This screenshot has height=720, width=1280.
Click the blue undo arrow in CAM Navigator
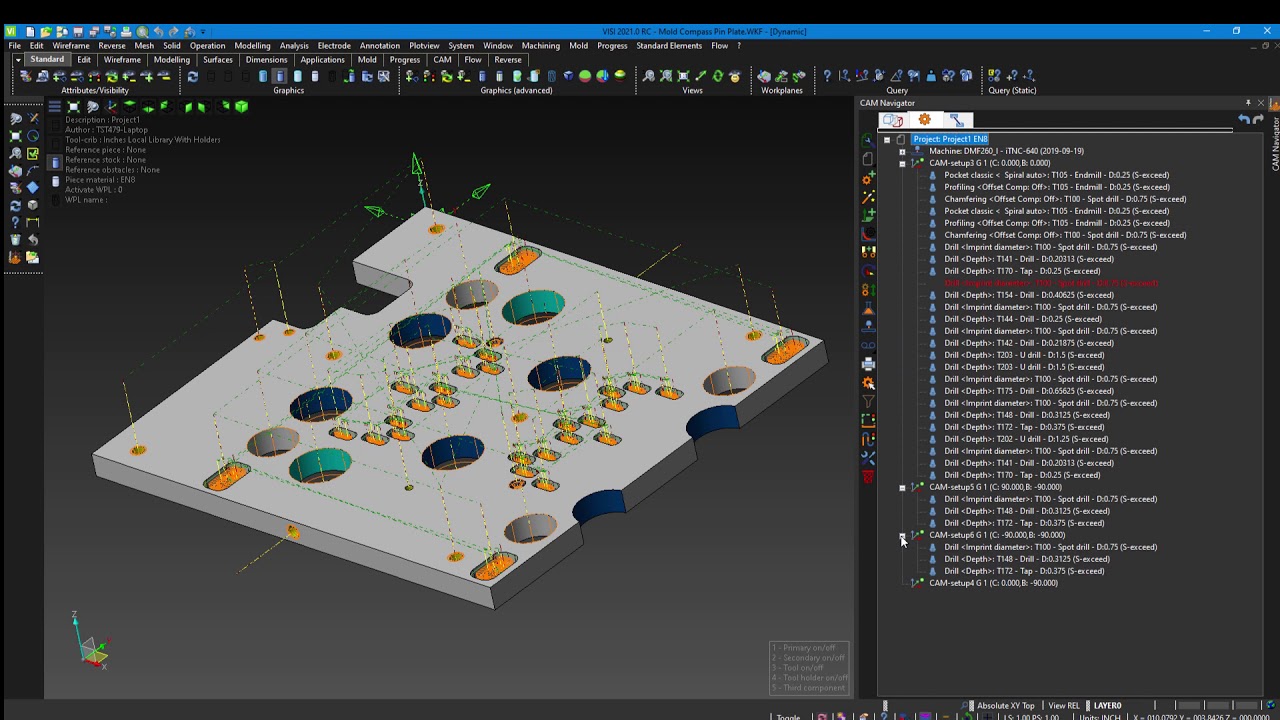pyautogui.click(x=1244, y=119)
